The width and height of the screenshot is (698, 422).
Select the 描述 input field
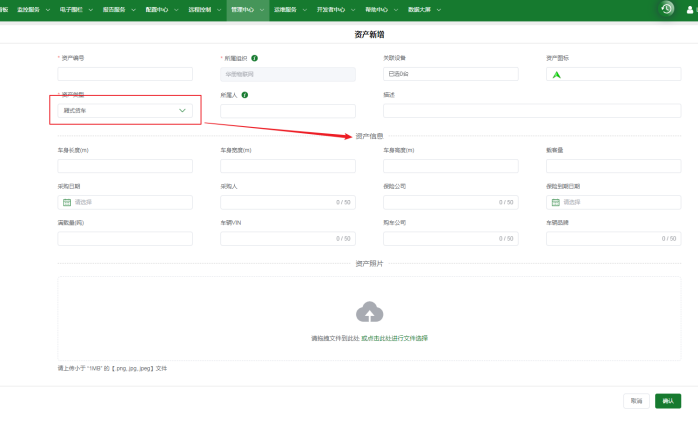pyautogui.click(x=532, y=110)
